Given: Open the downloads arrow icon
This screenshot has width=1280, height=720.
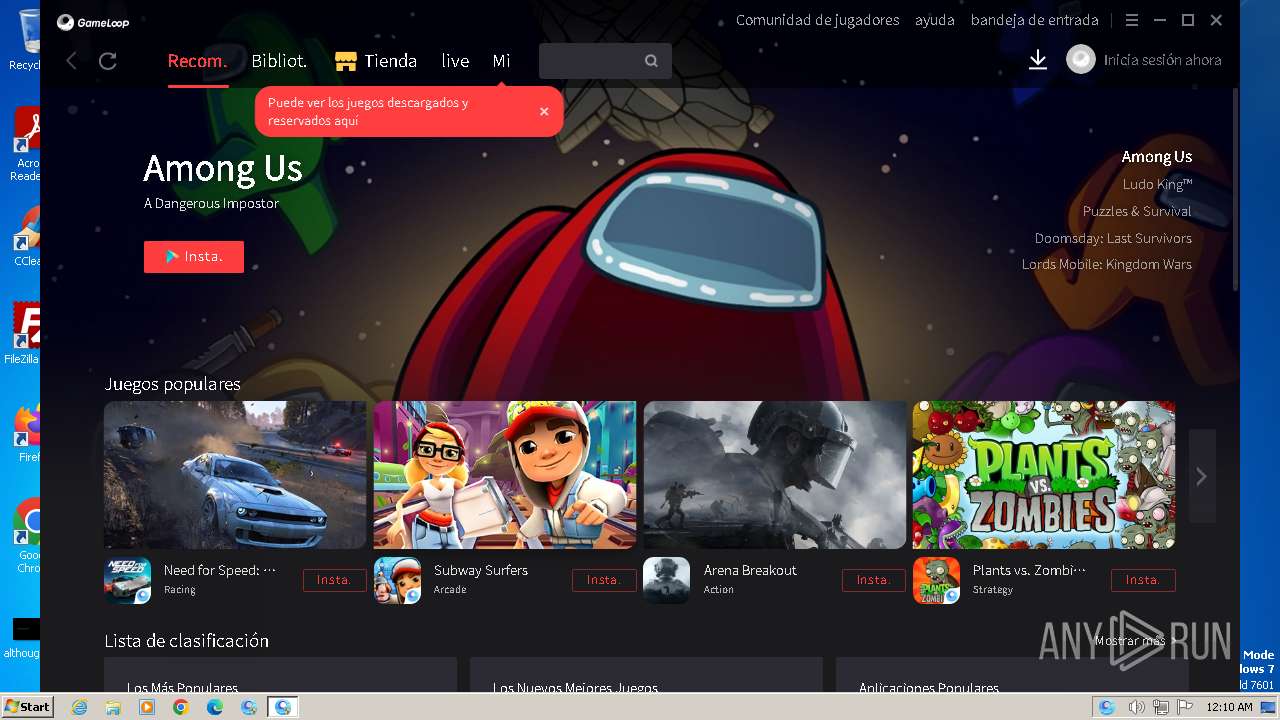Looking at the screenshot, I should point(1038,60).
